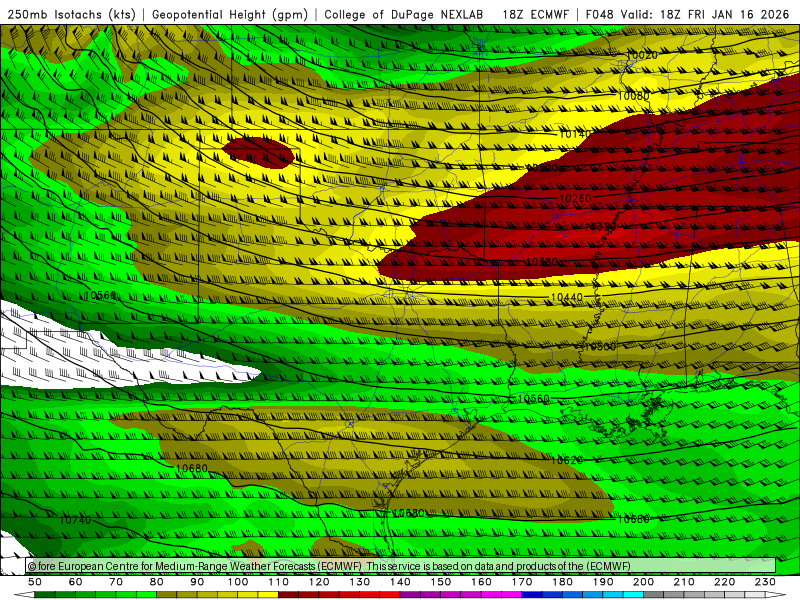Screen dimensions: 800x600
Task: Click the '70' value on the color scale
Action: tap(116, 582)
